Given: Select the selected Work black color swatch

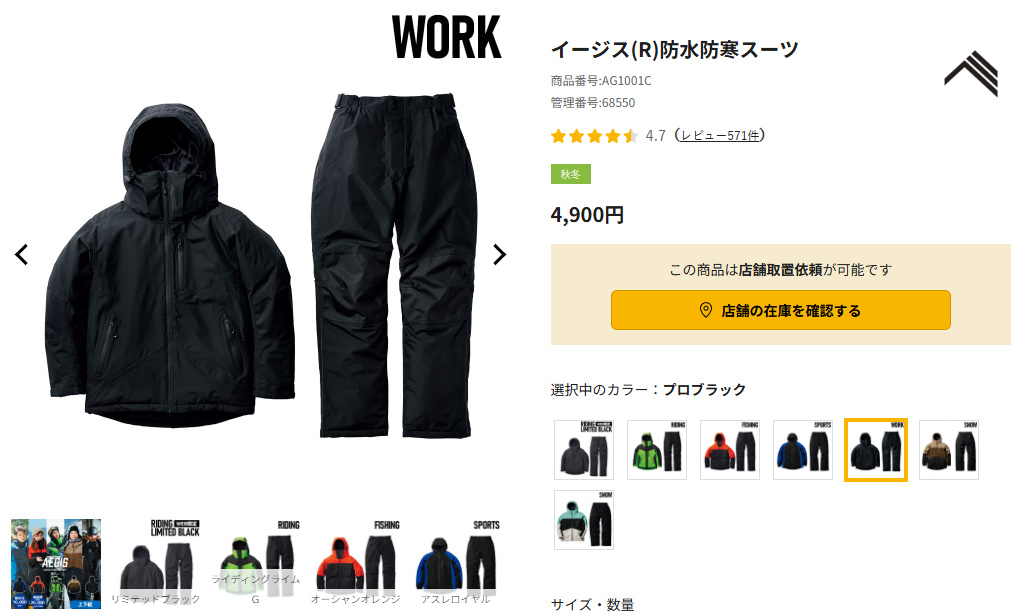Looking at the screenshot, I should coord(875,449).
